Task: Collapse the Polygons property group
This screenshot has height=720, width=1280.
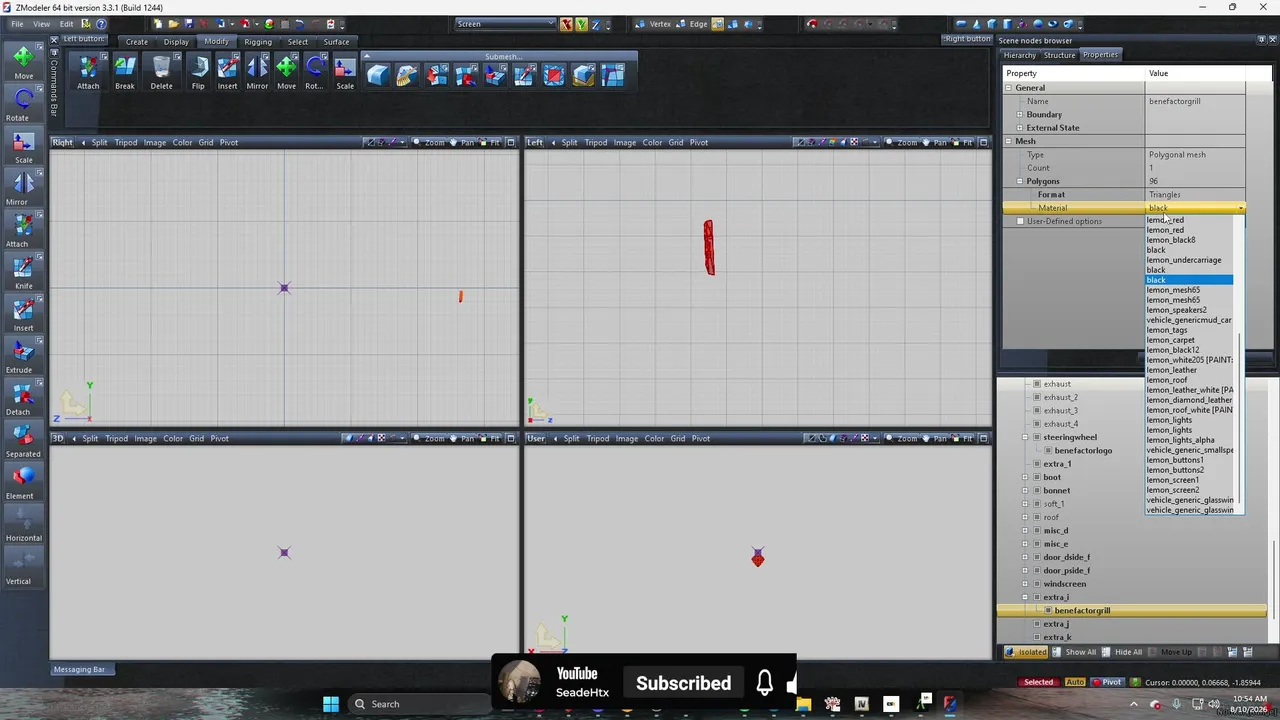Action: pos(1020,181)
